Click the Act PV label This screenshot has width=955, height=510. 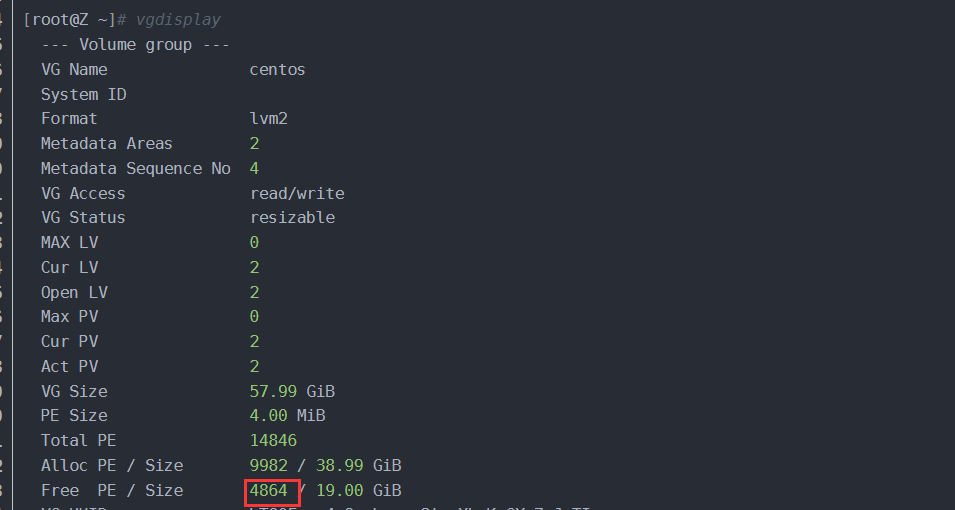[x=69, y=366]
